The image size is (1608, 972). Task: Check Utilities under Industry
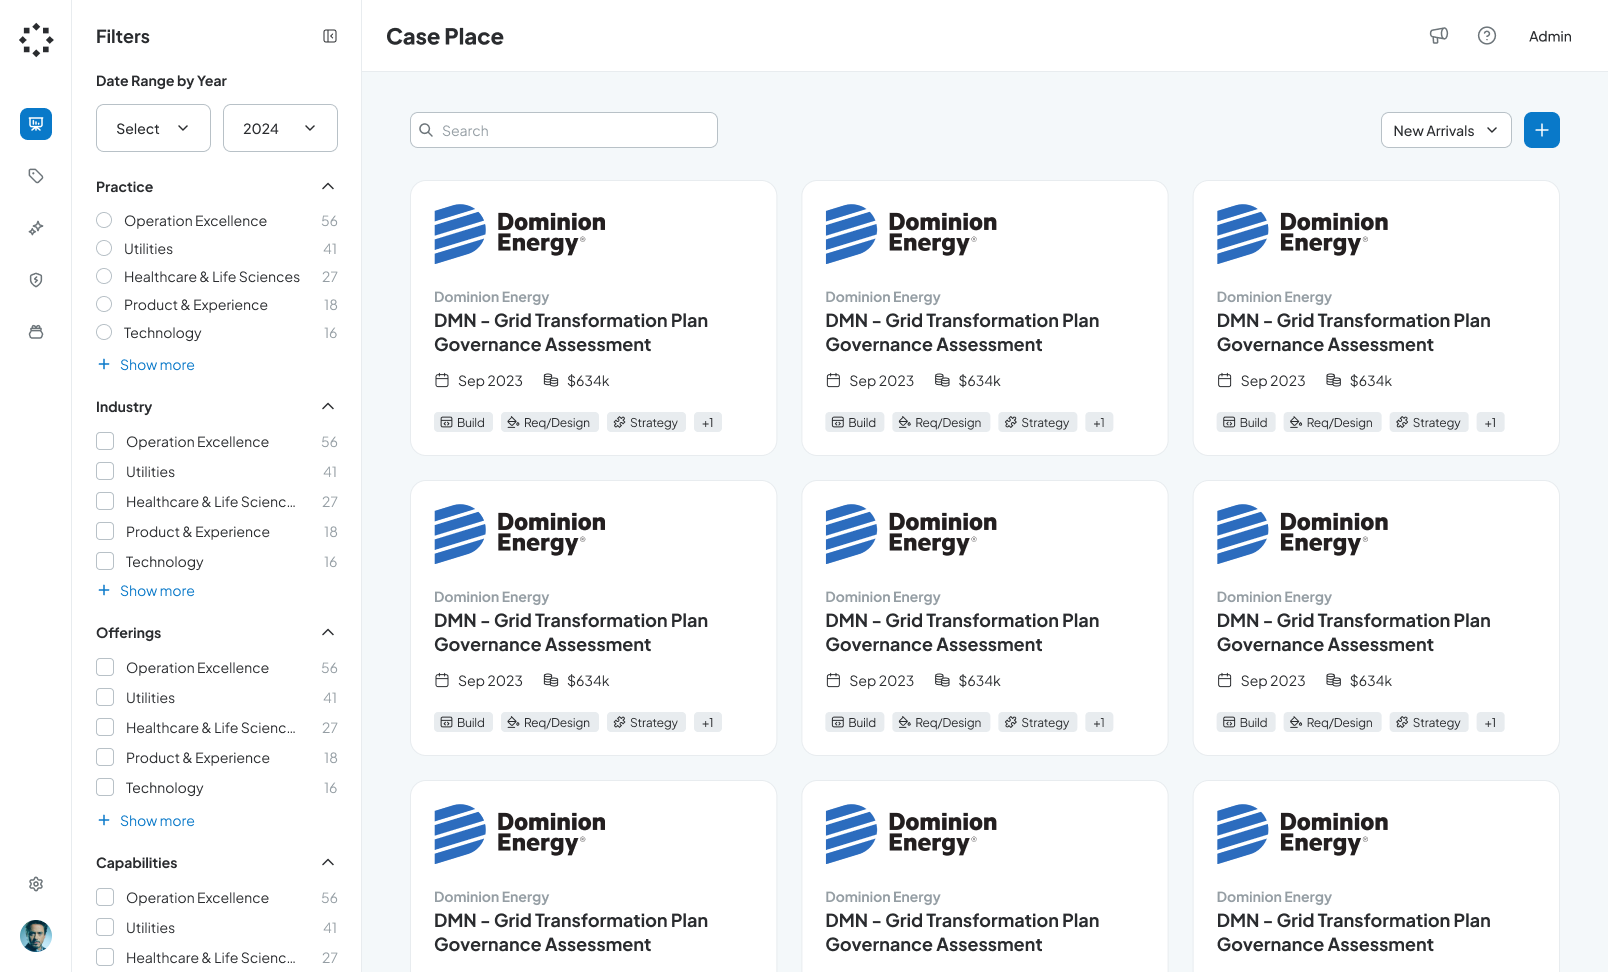(x=105, y=471)
